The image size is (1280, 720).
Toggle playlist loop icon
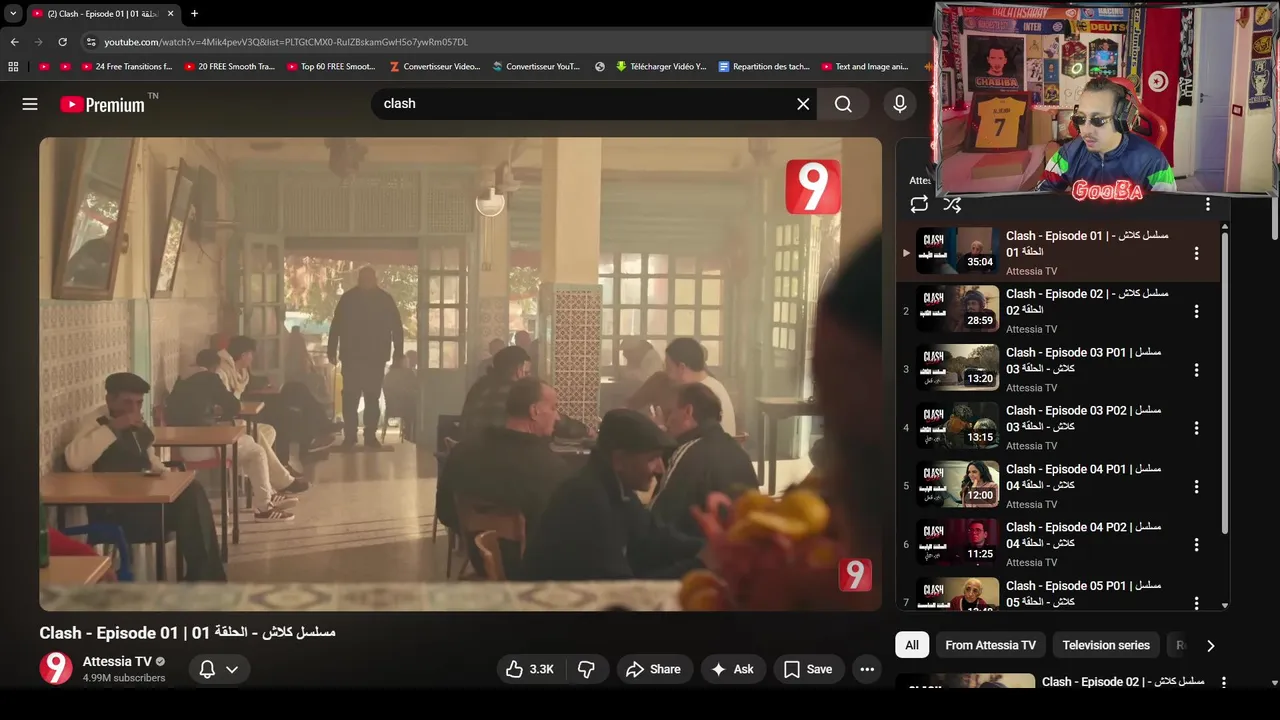click(919, 204)
